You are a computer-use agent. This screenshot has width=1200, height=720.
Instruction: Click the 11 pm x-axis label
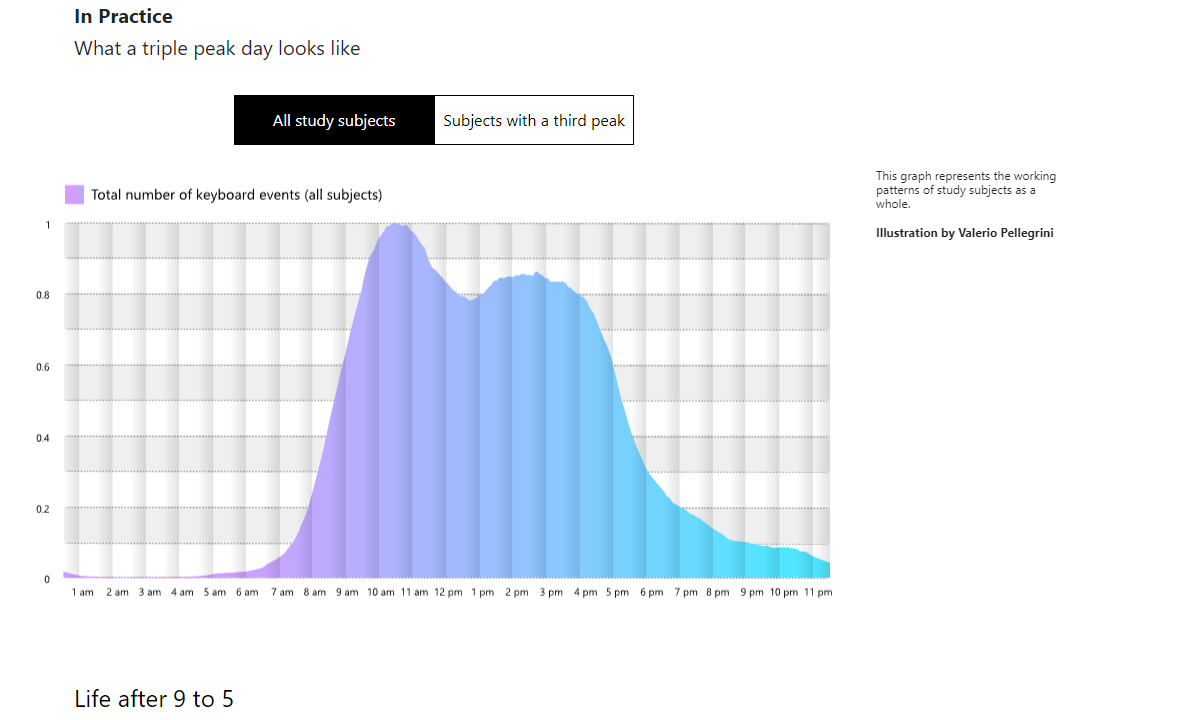pyautogui.click(x=818, y=592)
